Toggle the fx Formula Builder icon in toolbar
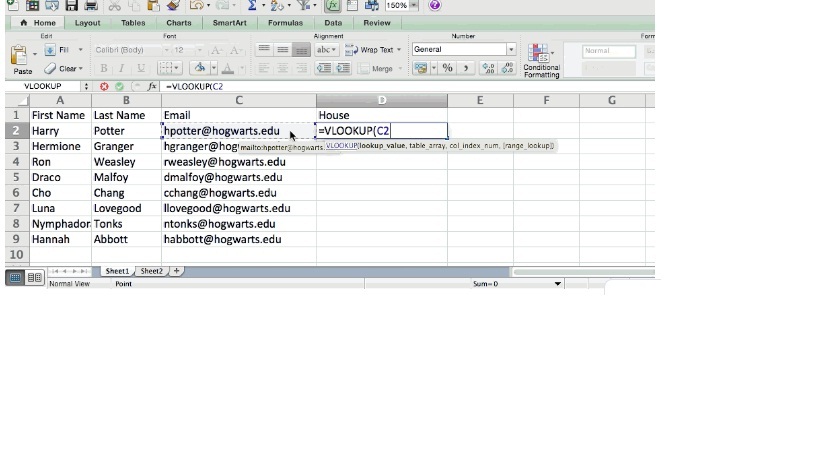The width and height of the screenshot is (819, 460). pyautogui.click(x=332, y=6)
